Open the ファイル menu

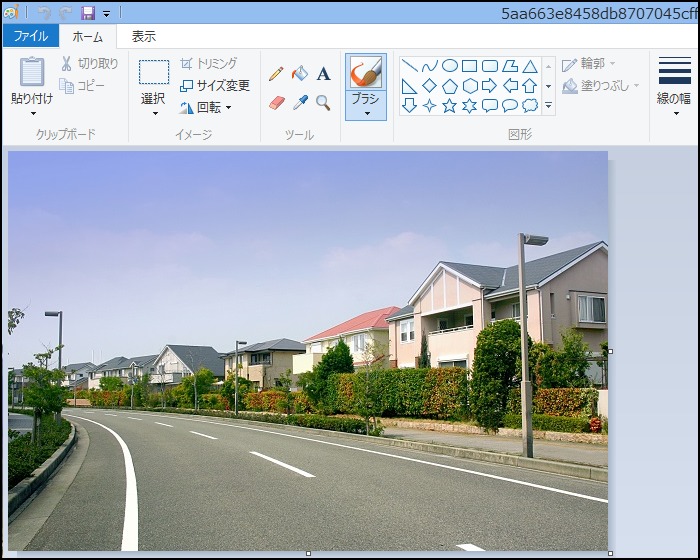tap(31, 36)
